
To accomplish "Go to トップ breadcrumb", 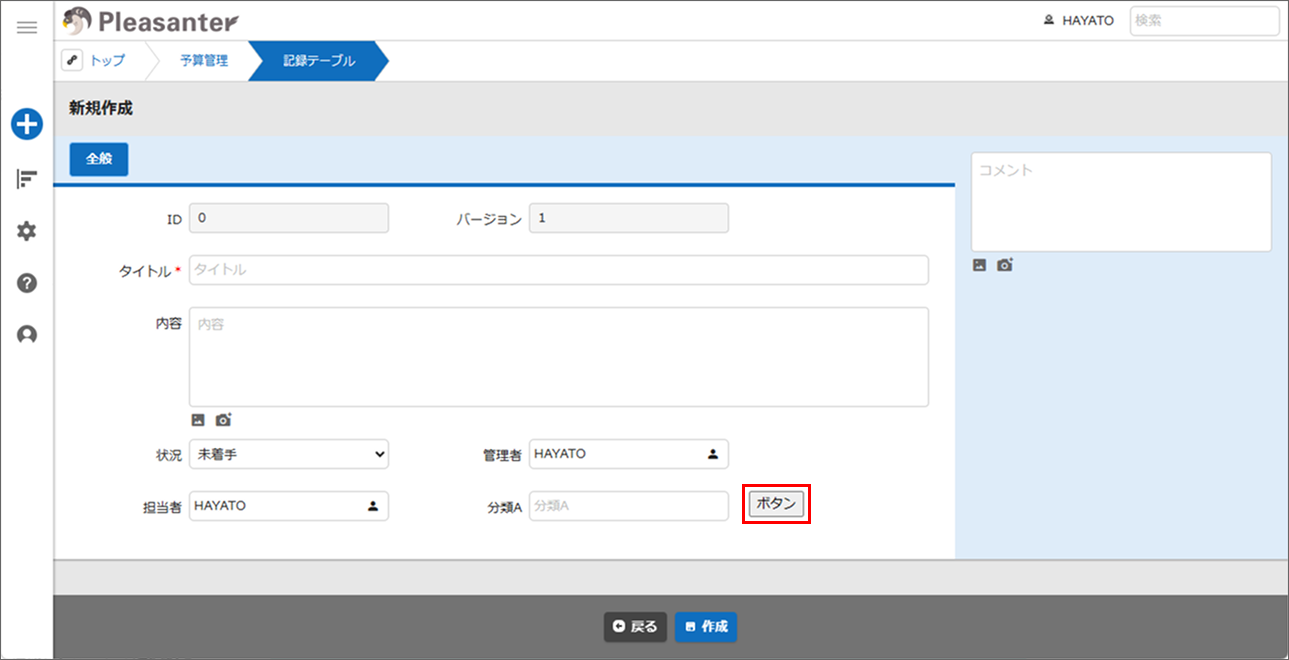I will click(108, 61).
